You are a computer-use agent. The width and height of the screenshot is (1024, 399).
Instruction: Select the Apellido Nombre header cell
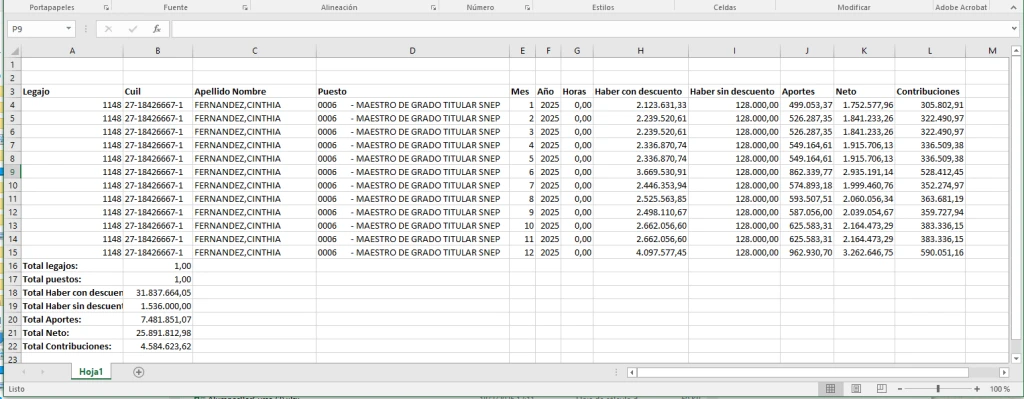pyautogui.click(x=255, y=91)
